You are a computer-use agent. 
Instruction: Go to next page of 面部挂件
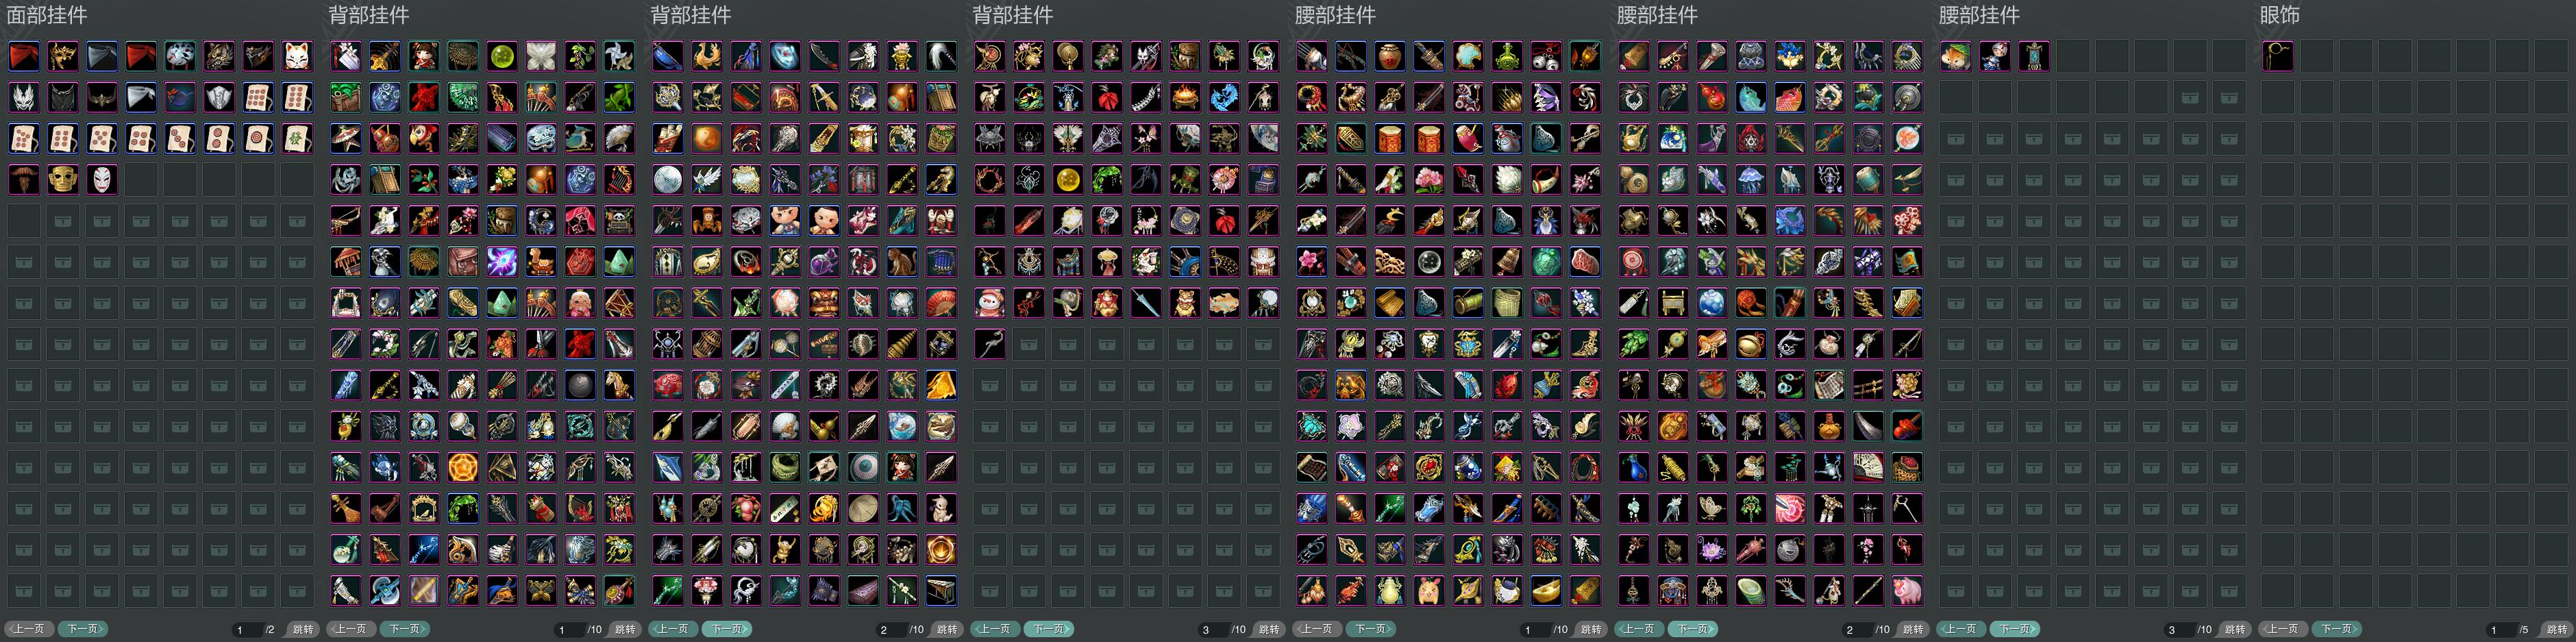point(82,629)
